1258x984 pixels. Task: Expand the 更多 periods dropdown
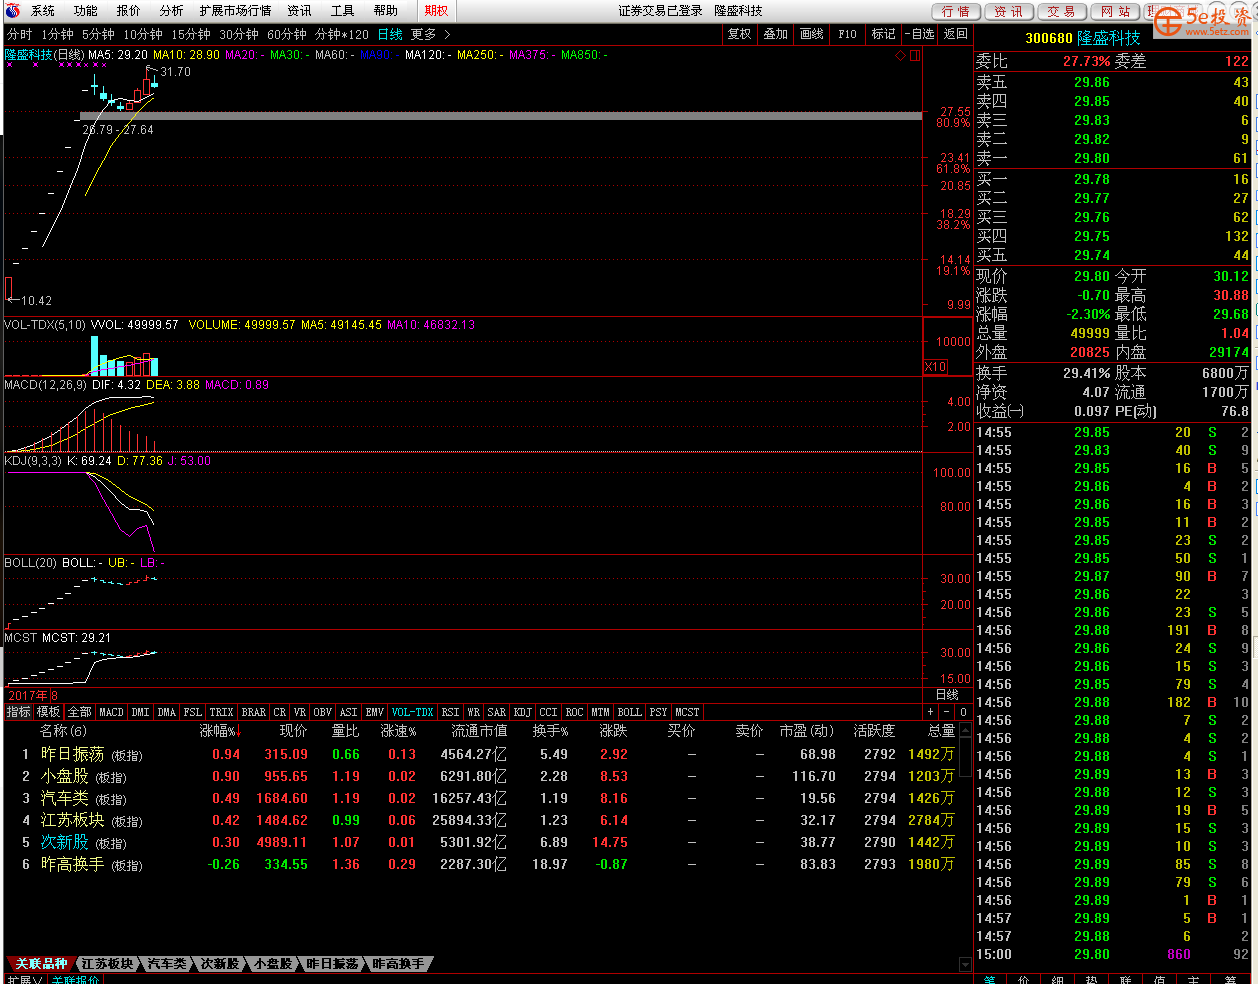coord(430,34)
